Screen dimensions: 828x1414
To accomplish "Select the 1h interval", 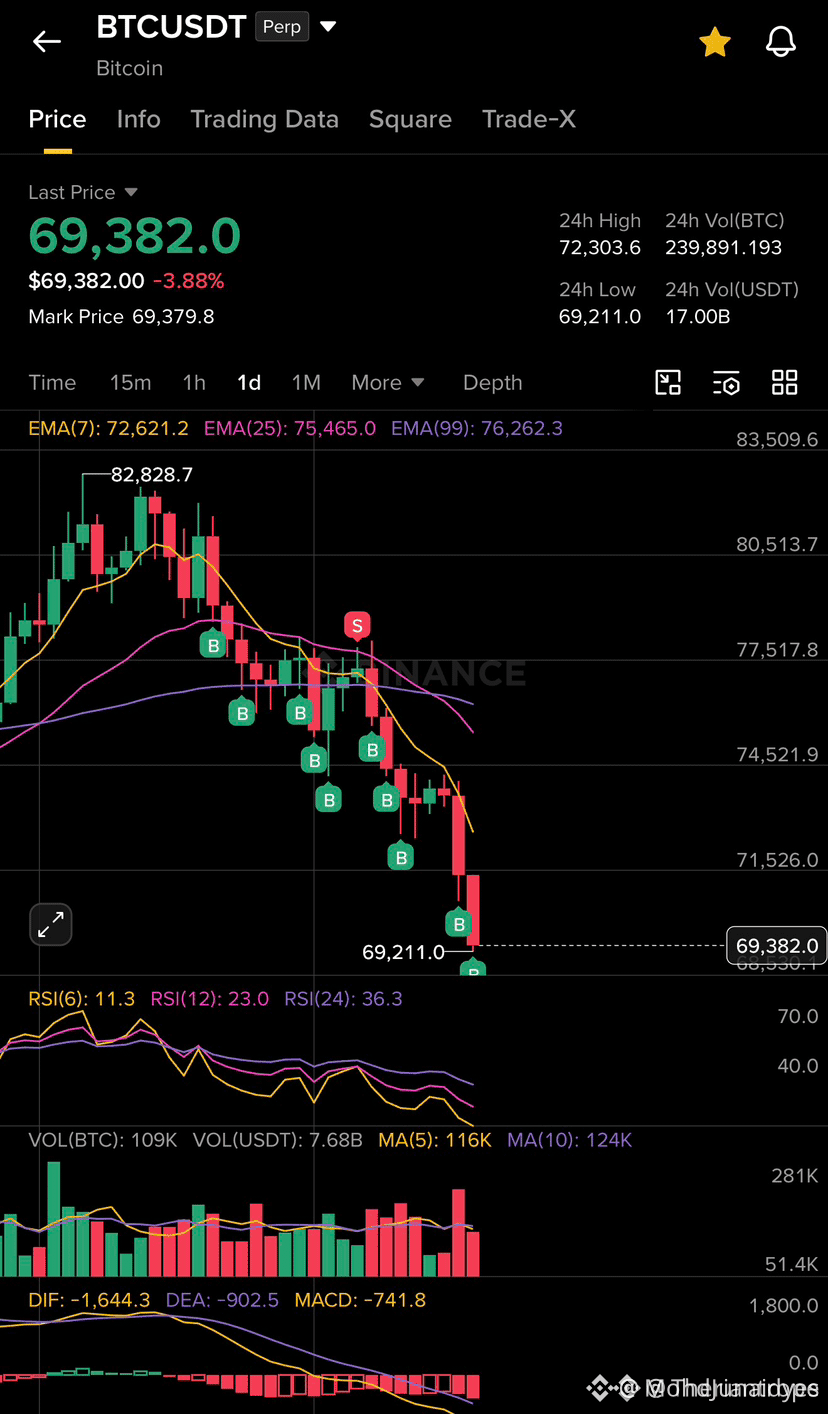I will (x=194, y=382).
